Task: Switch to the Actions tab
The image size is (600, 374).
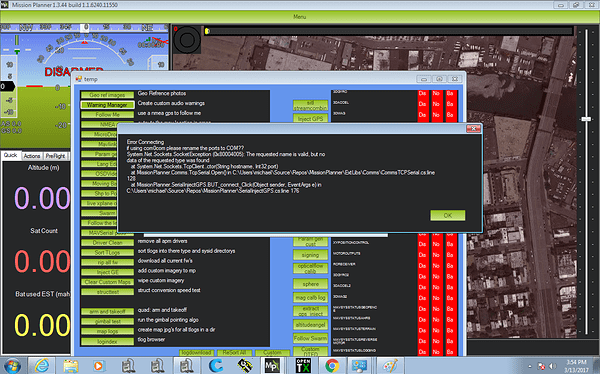Action: [32, 156]
